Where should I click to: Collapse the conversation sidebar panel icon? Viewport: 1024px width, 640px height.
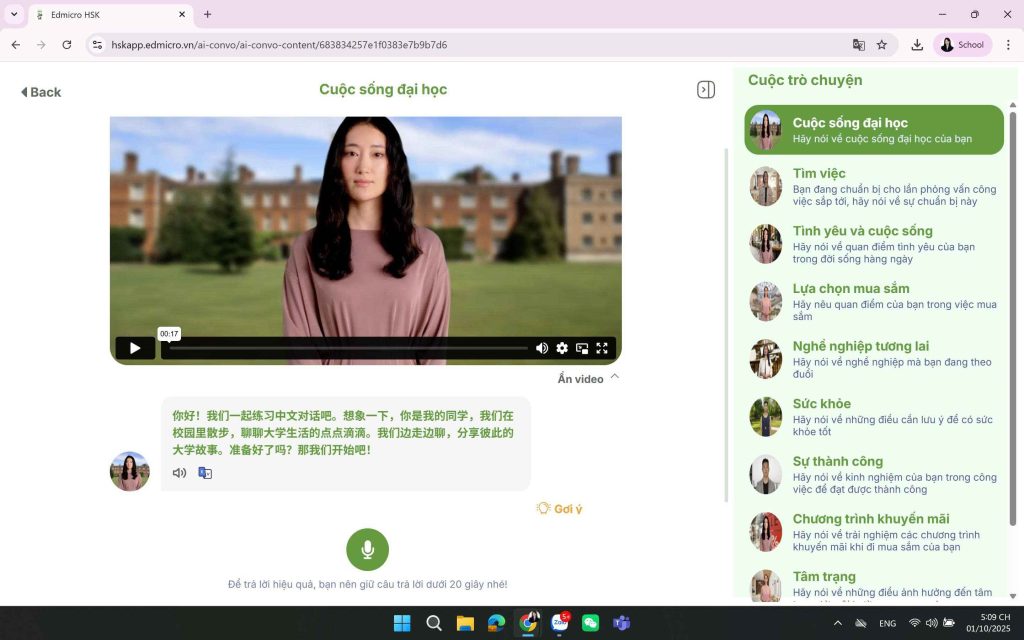(706, 90)
